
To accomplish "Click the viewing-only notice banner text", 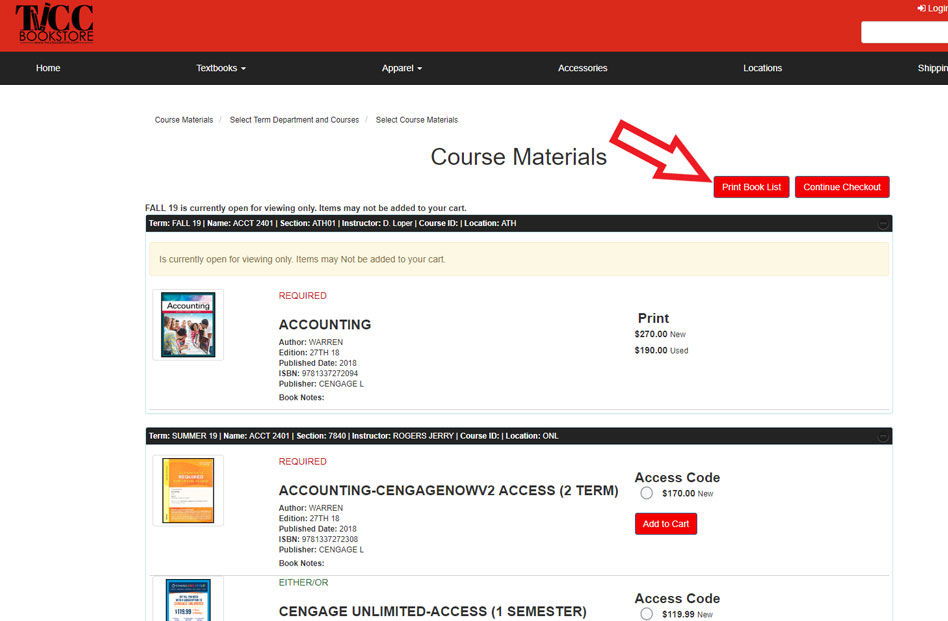I will click(x=302, y=259).
